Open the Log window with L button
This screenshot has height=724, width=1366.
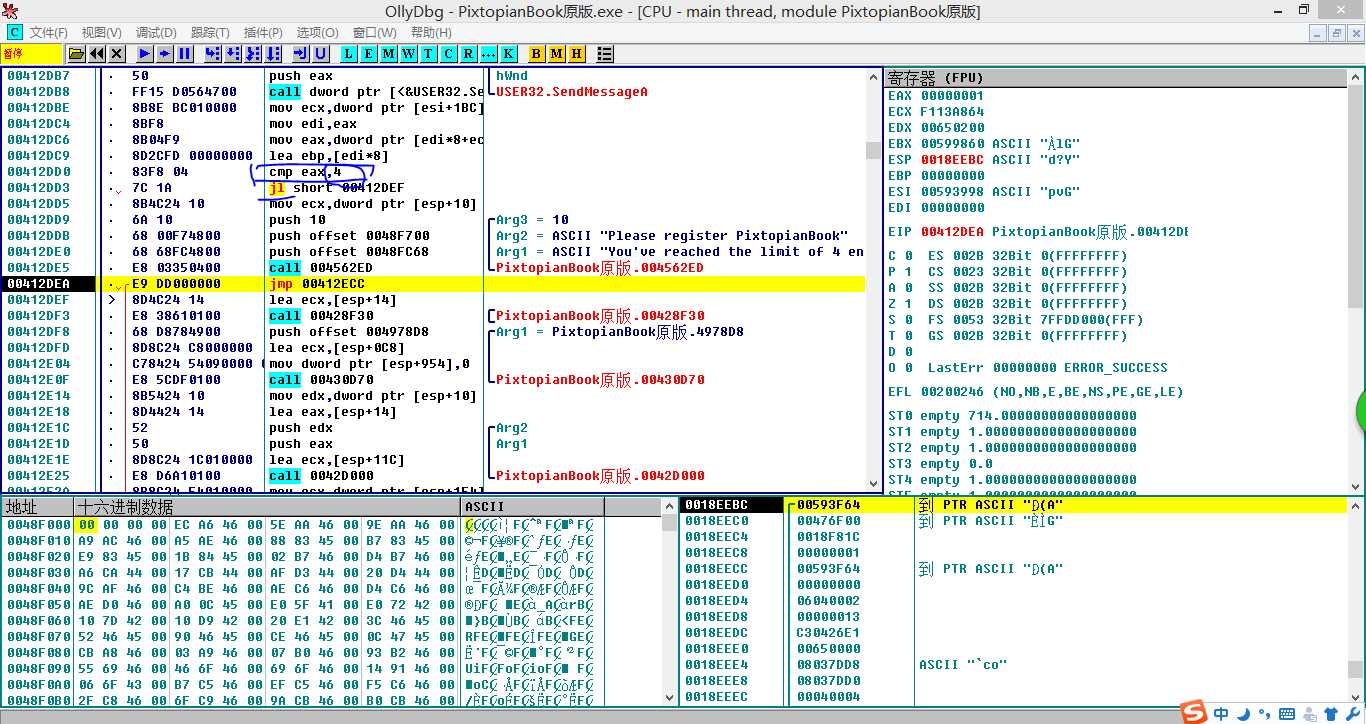point(349,54)
